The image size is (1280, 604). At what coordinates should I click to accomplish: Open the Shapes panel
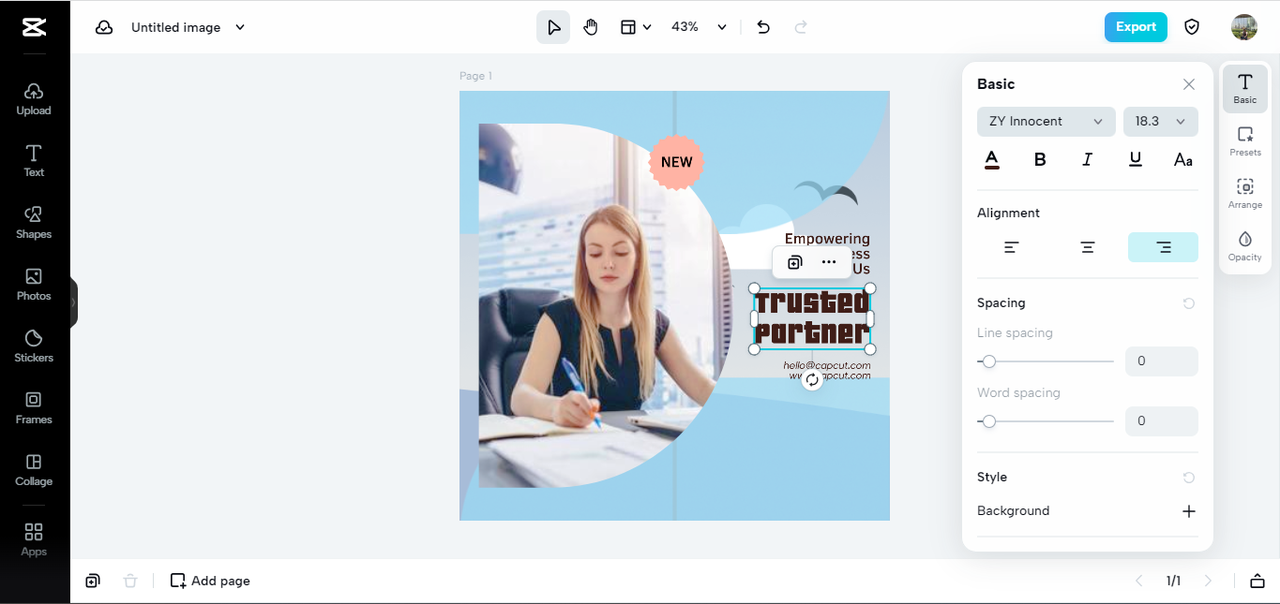(x=34, y=222)
